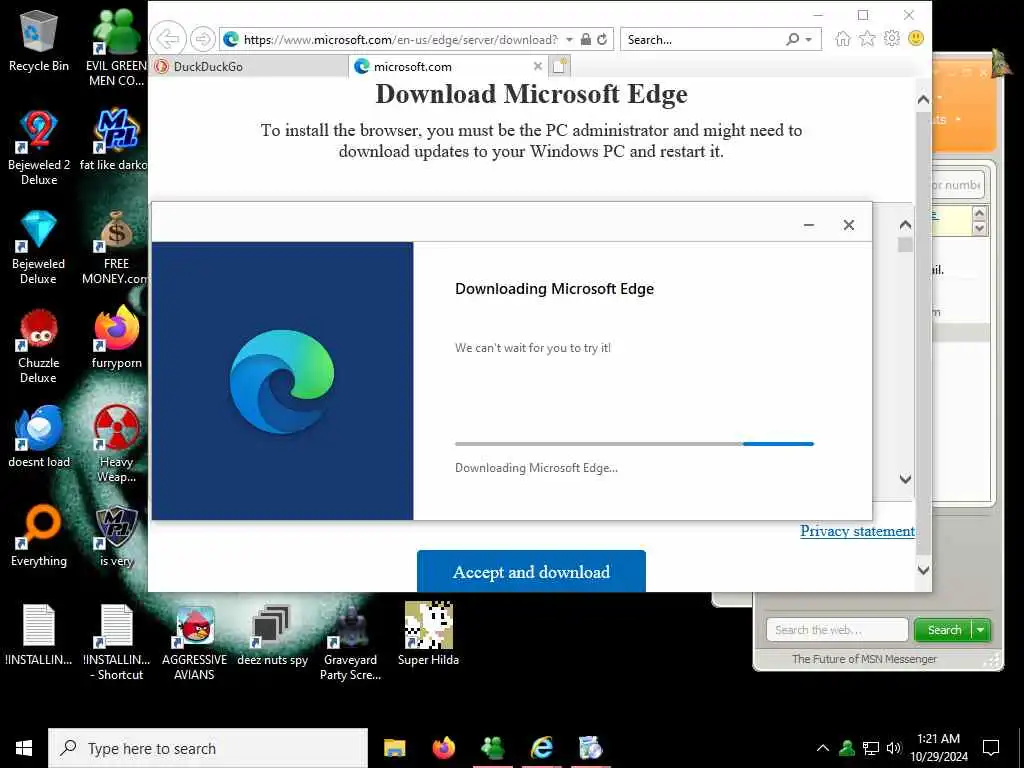This screenshot has height=768, width=1024.
Task: Click the Accept and download button
Action: pos(531,571)
